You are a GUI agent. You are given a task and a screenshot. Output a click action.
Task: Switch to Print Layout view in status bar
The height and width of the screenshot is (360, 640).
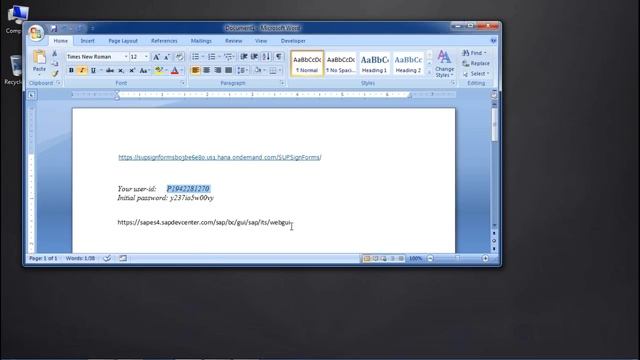tap(367, 258)
